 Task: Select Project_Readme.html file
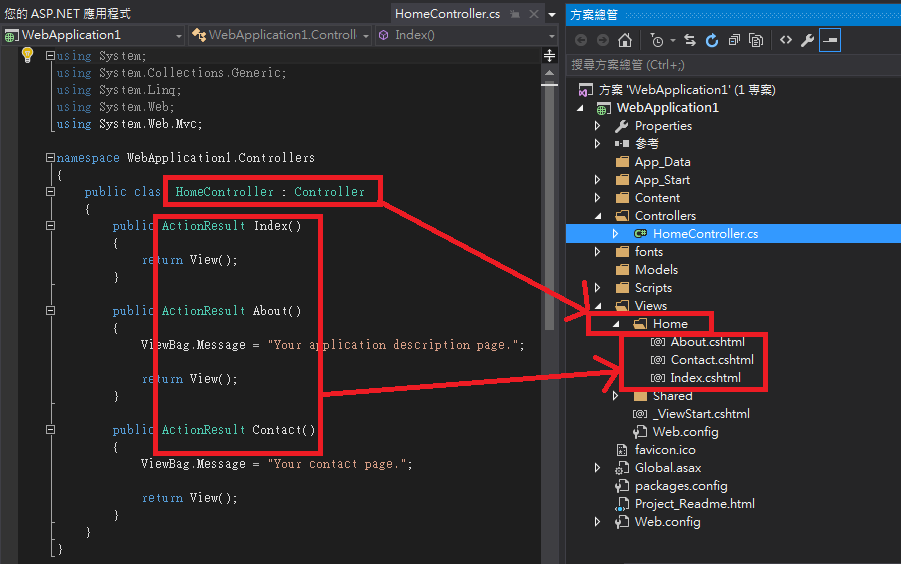coord(695,504)
